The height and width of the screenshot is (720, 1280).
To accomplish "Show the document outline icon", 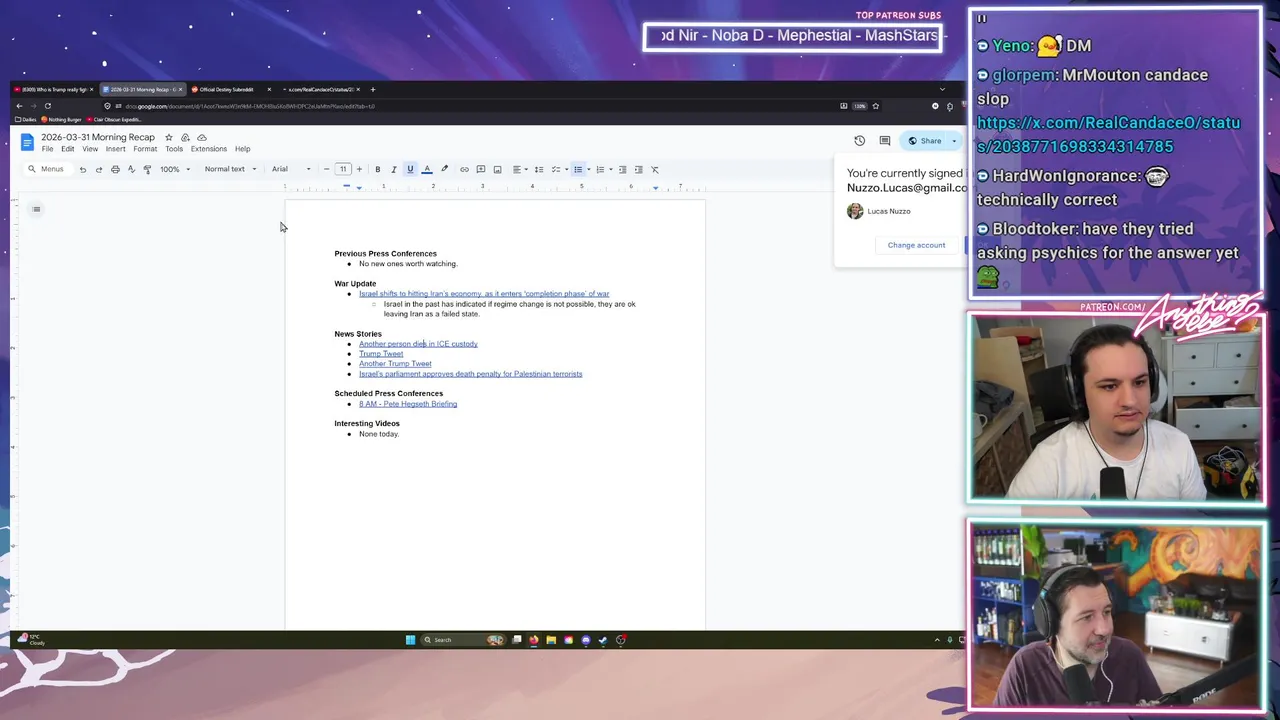I will click(36, 209).
